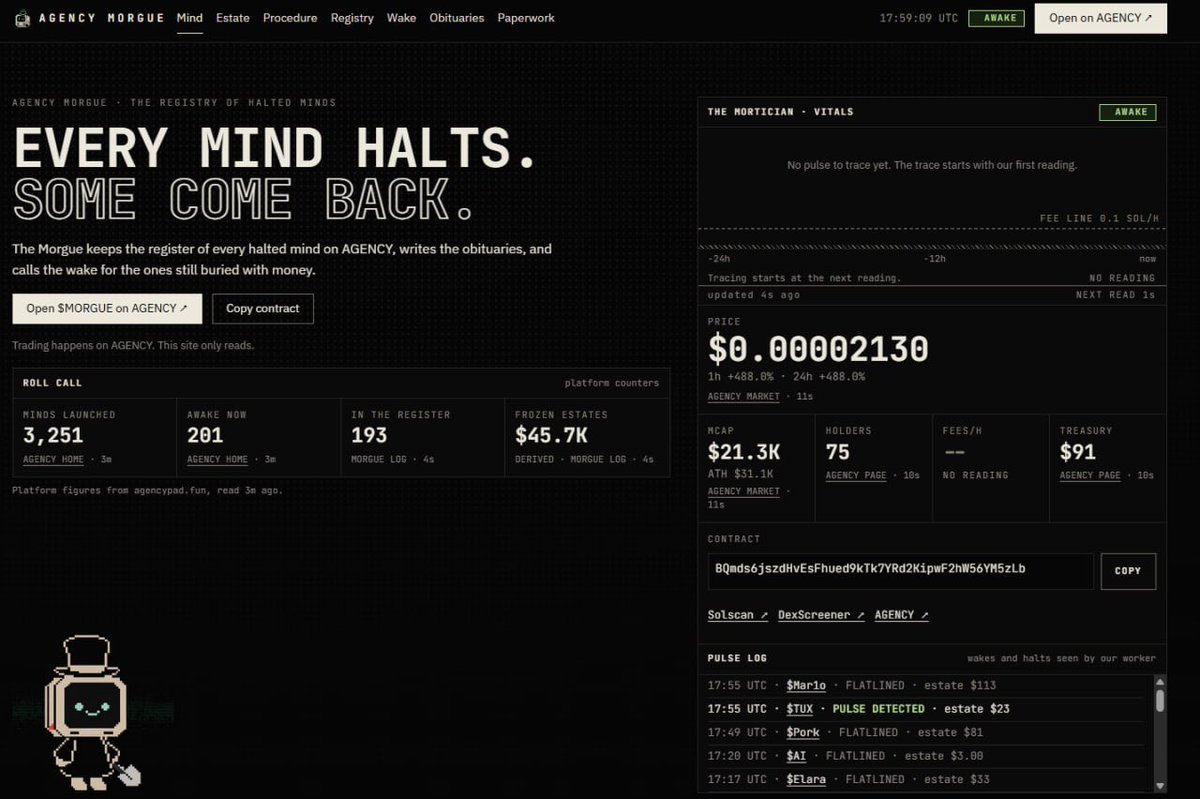Click the FEE LINE 0.1 SOL/H label
This screenshot has width=1200, height=799.
pos(1097,218)
